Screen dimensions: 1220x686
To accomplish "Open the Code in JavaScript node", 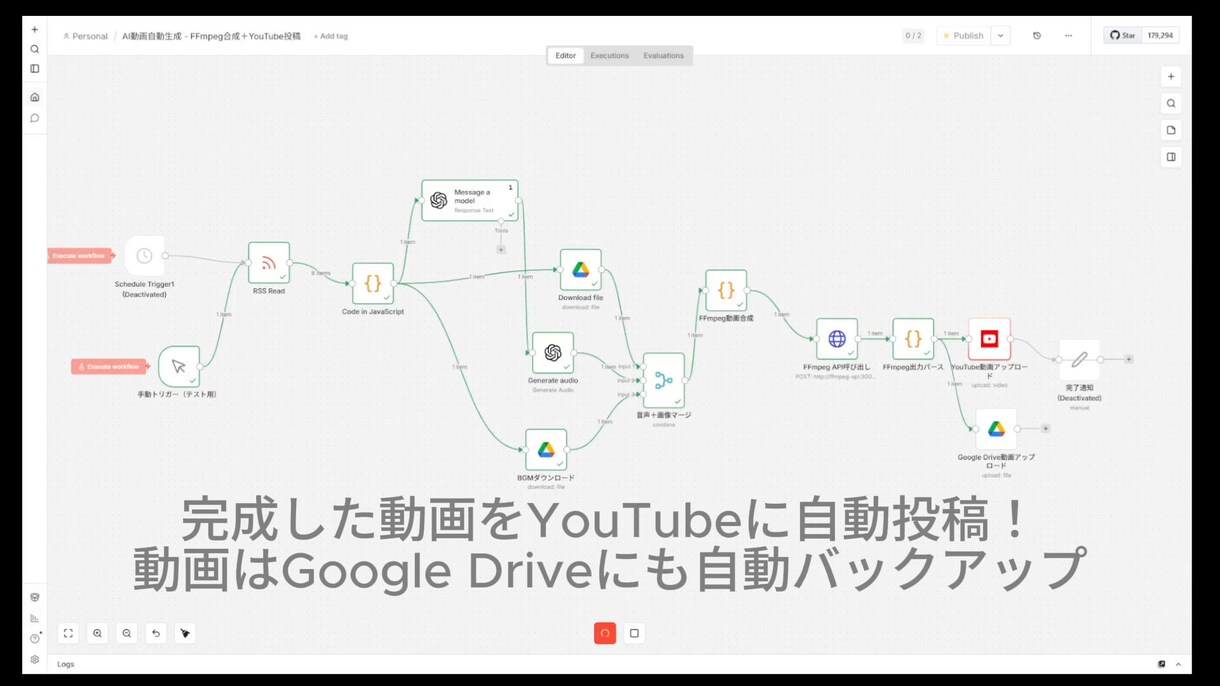I will click(x=373, y=283).
